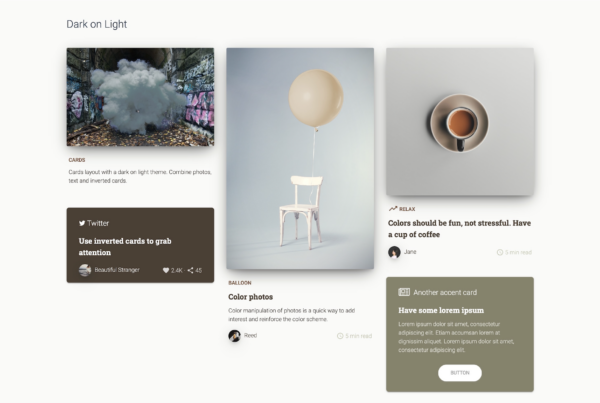Click Reed's avatar picture
600x403 pixels.
pos(235,336)
